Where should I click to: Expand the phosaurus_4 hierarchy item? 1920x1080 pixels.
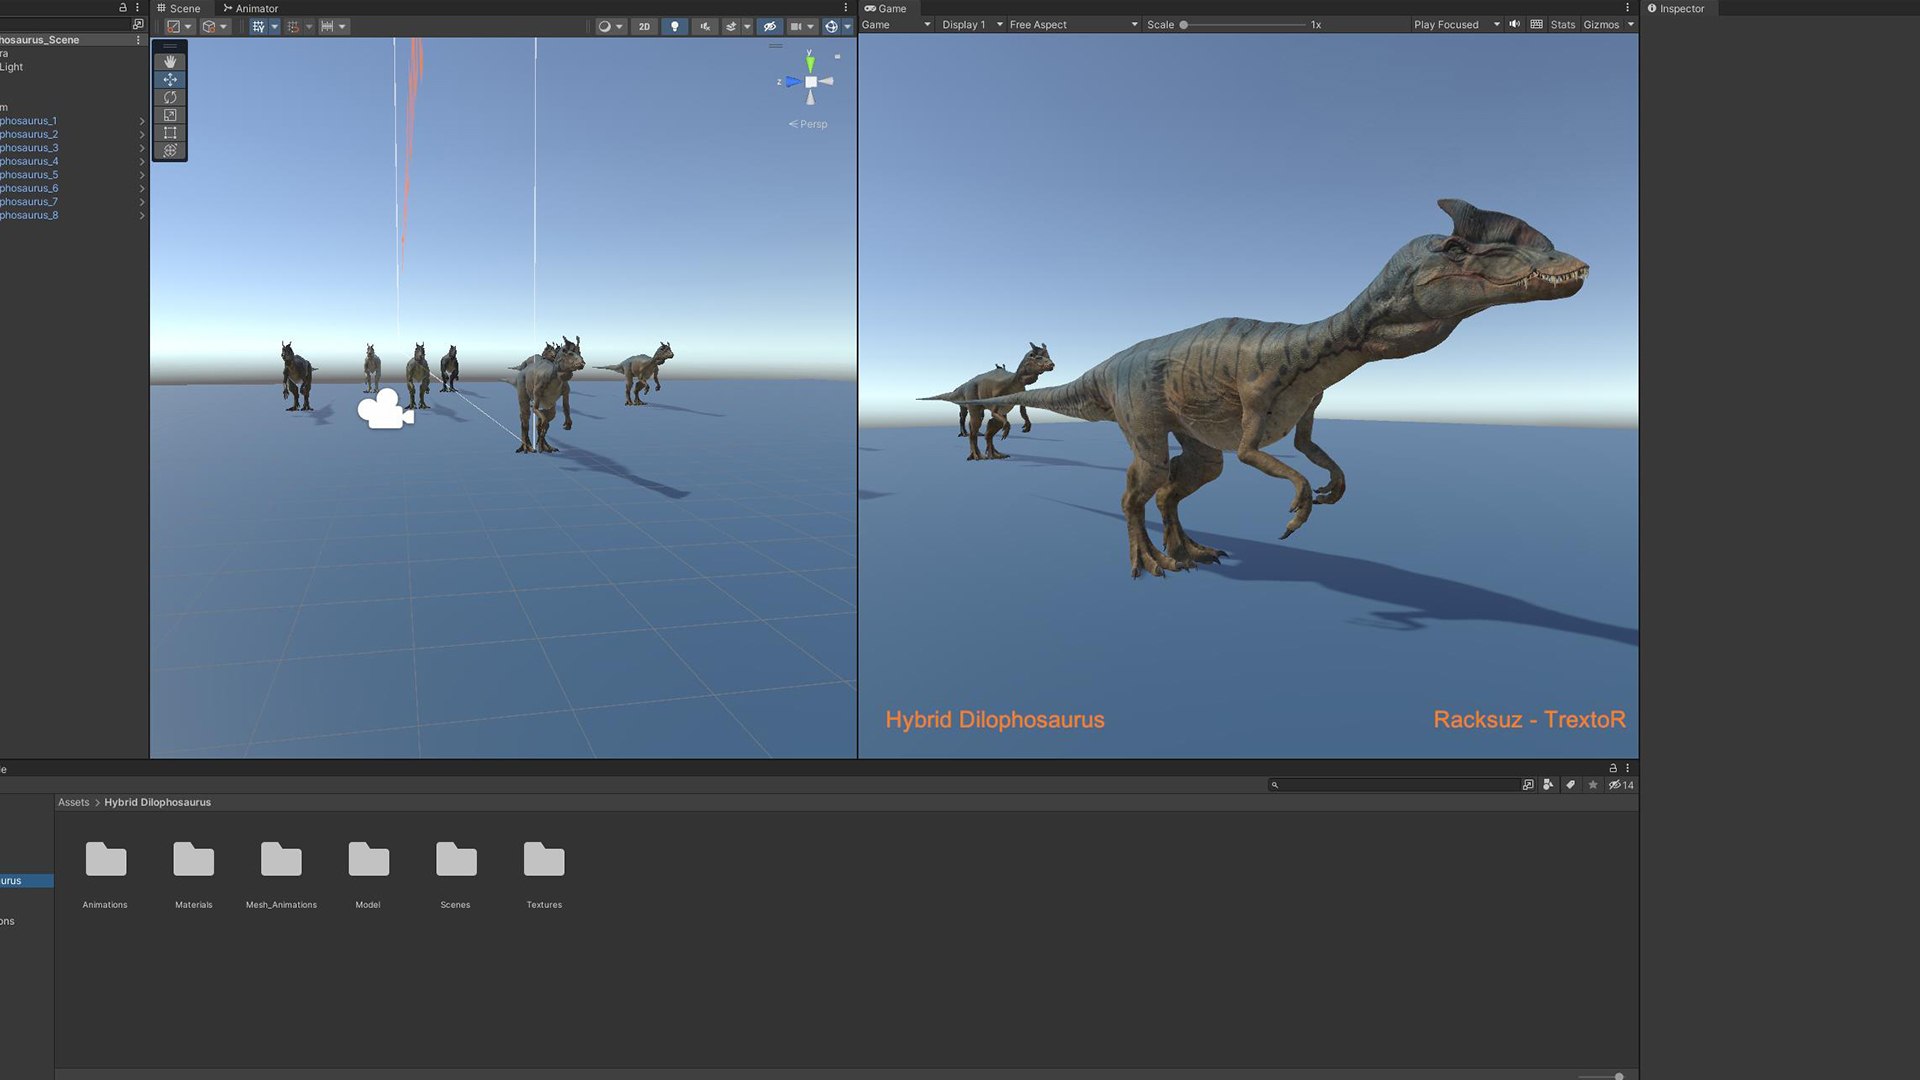142,161
